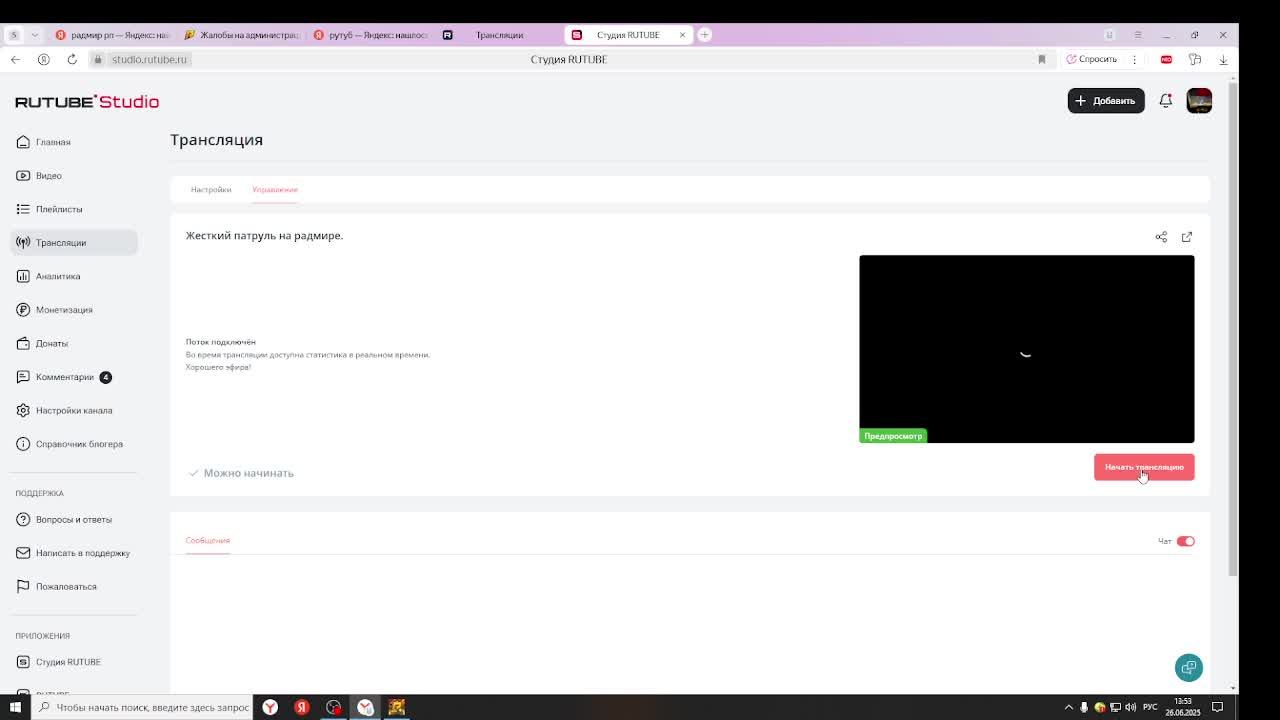Click the page vertical scrollbar

1233,330
